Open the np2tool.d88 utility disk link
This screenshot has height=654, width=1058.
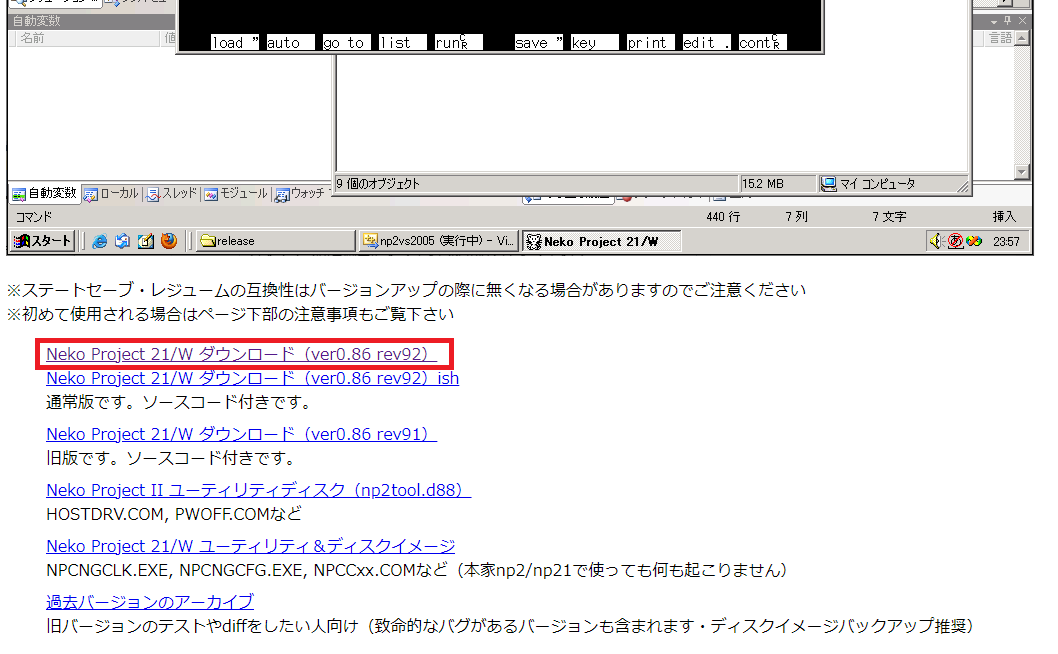tap(258, 490)
